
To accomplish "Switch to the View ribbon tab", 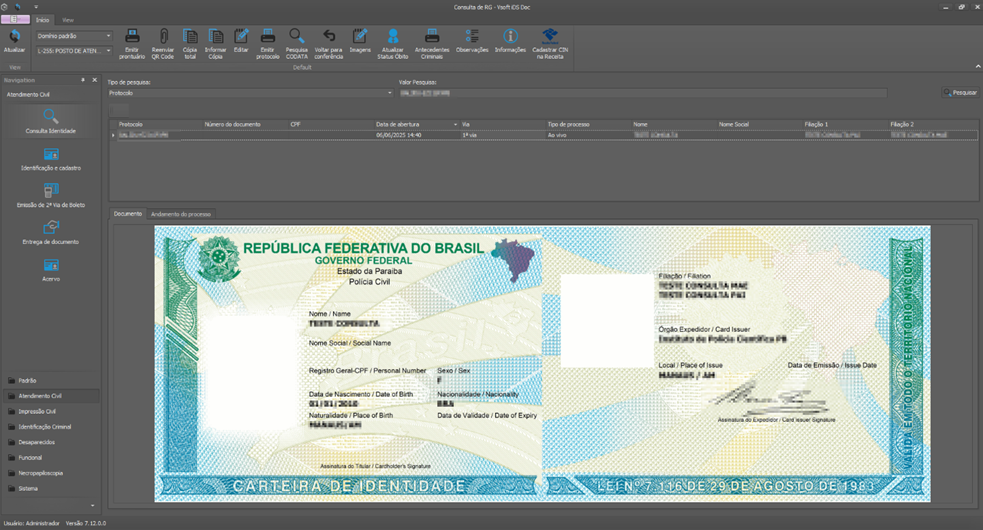I will point(68,20).
